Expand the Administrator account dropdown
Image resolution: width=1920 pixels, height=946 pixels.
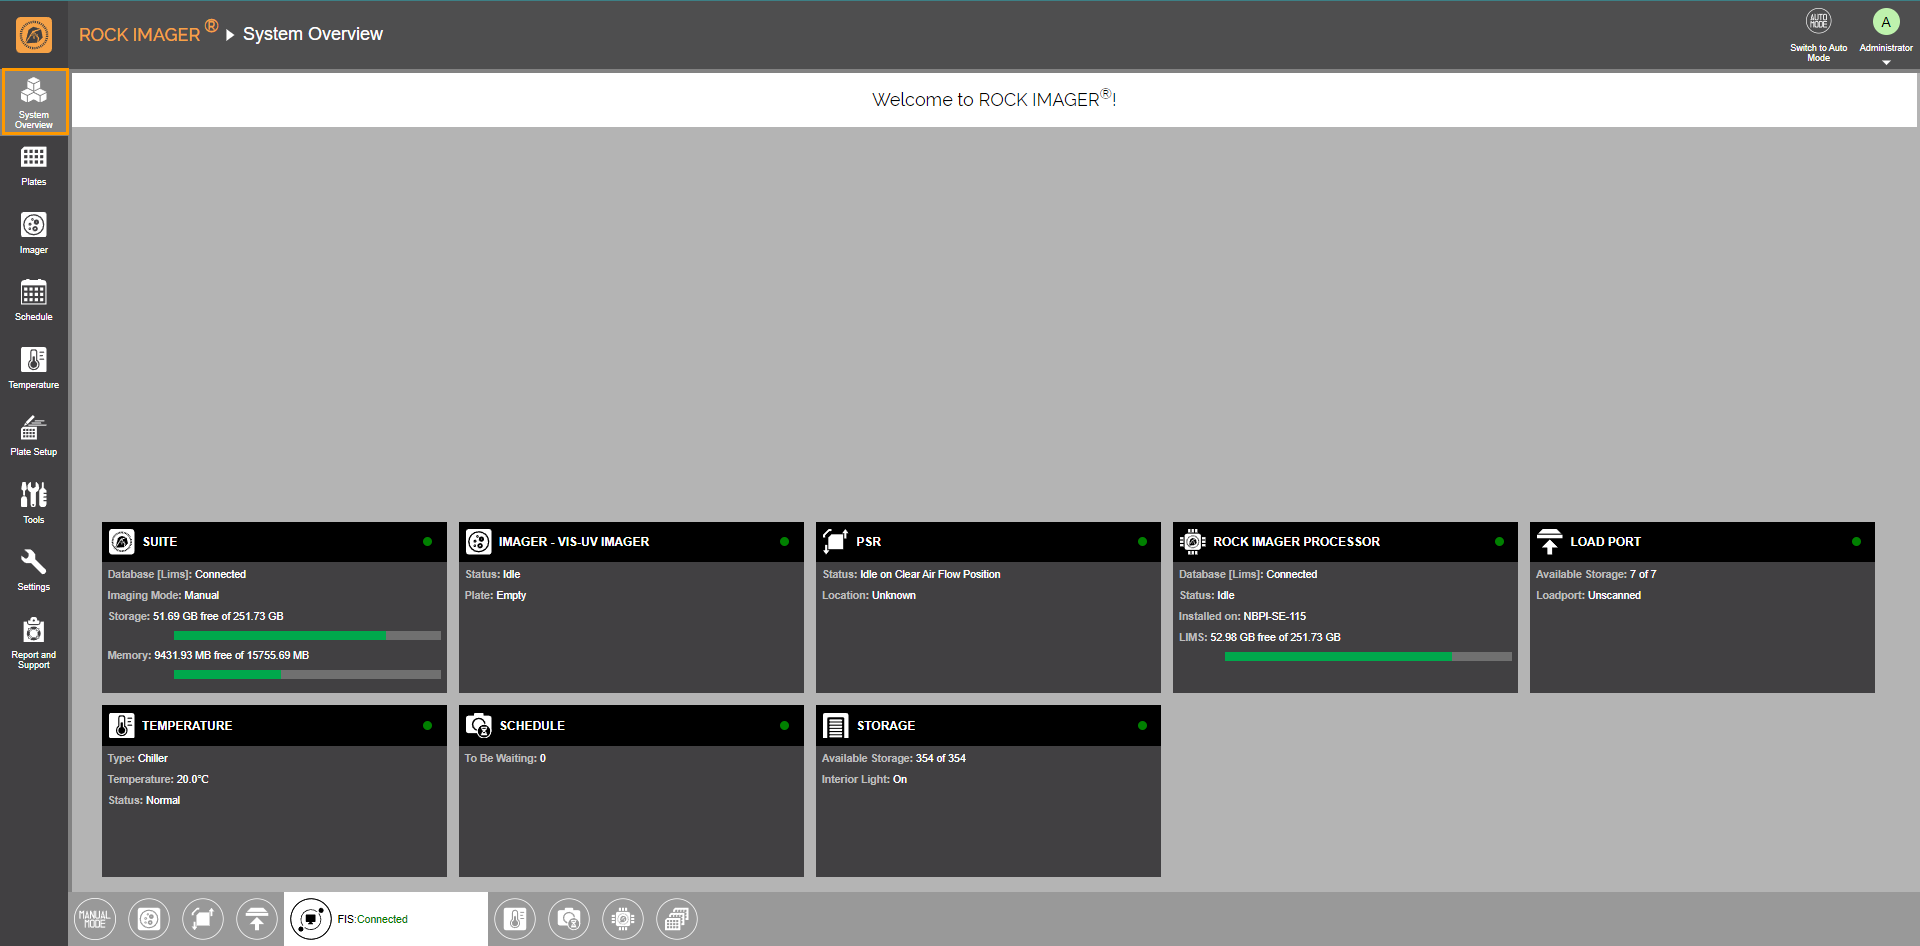[x=1886, y=36]
